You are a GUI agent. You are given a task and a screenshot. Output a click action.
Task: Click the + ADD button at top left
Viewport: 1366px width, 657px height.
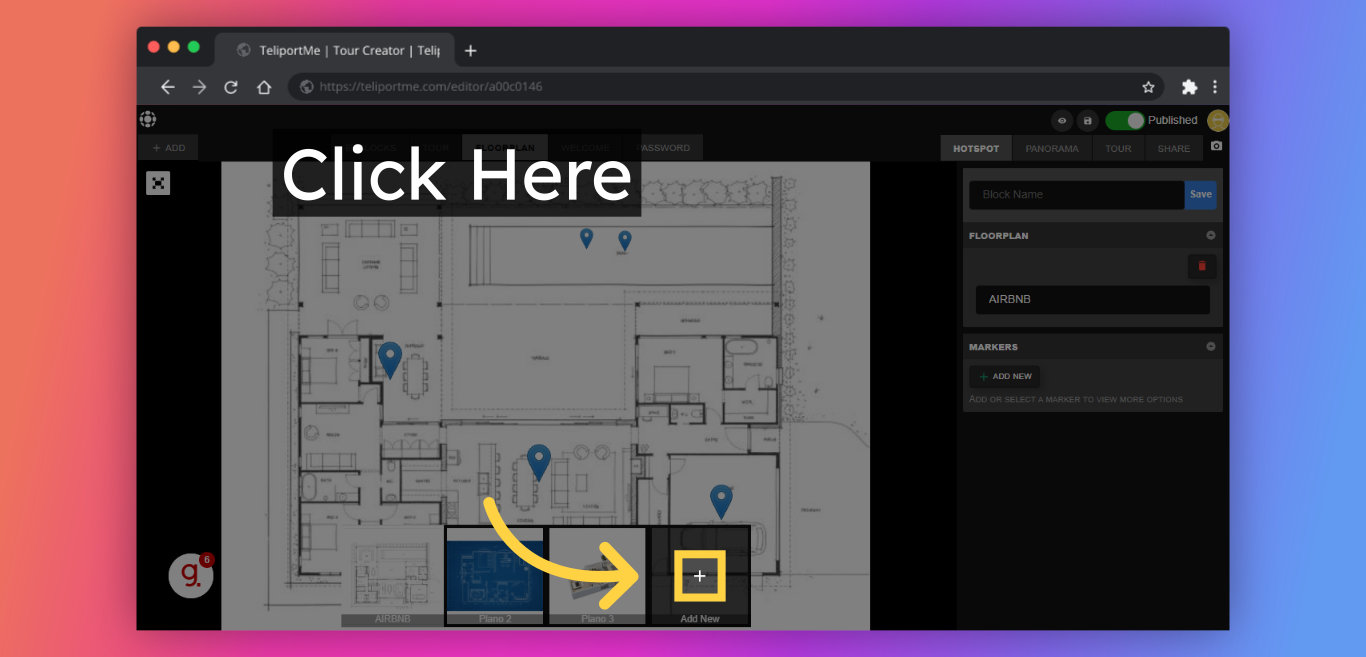point(169,148)
